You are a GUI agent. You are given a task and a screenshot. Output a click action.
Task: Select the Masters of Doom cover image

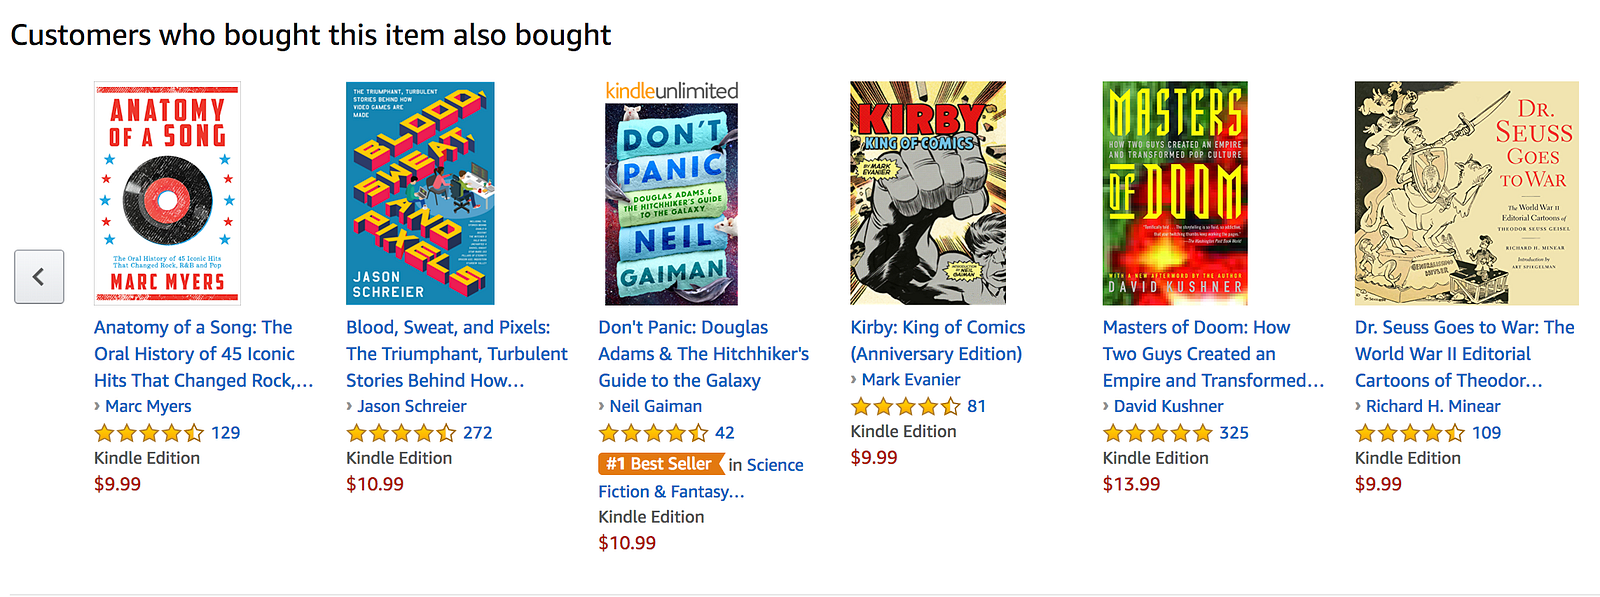[1175, 193]
